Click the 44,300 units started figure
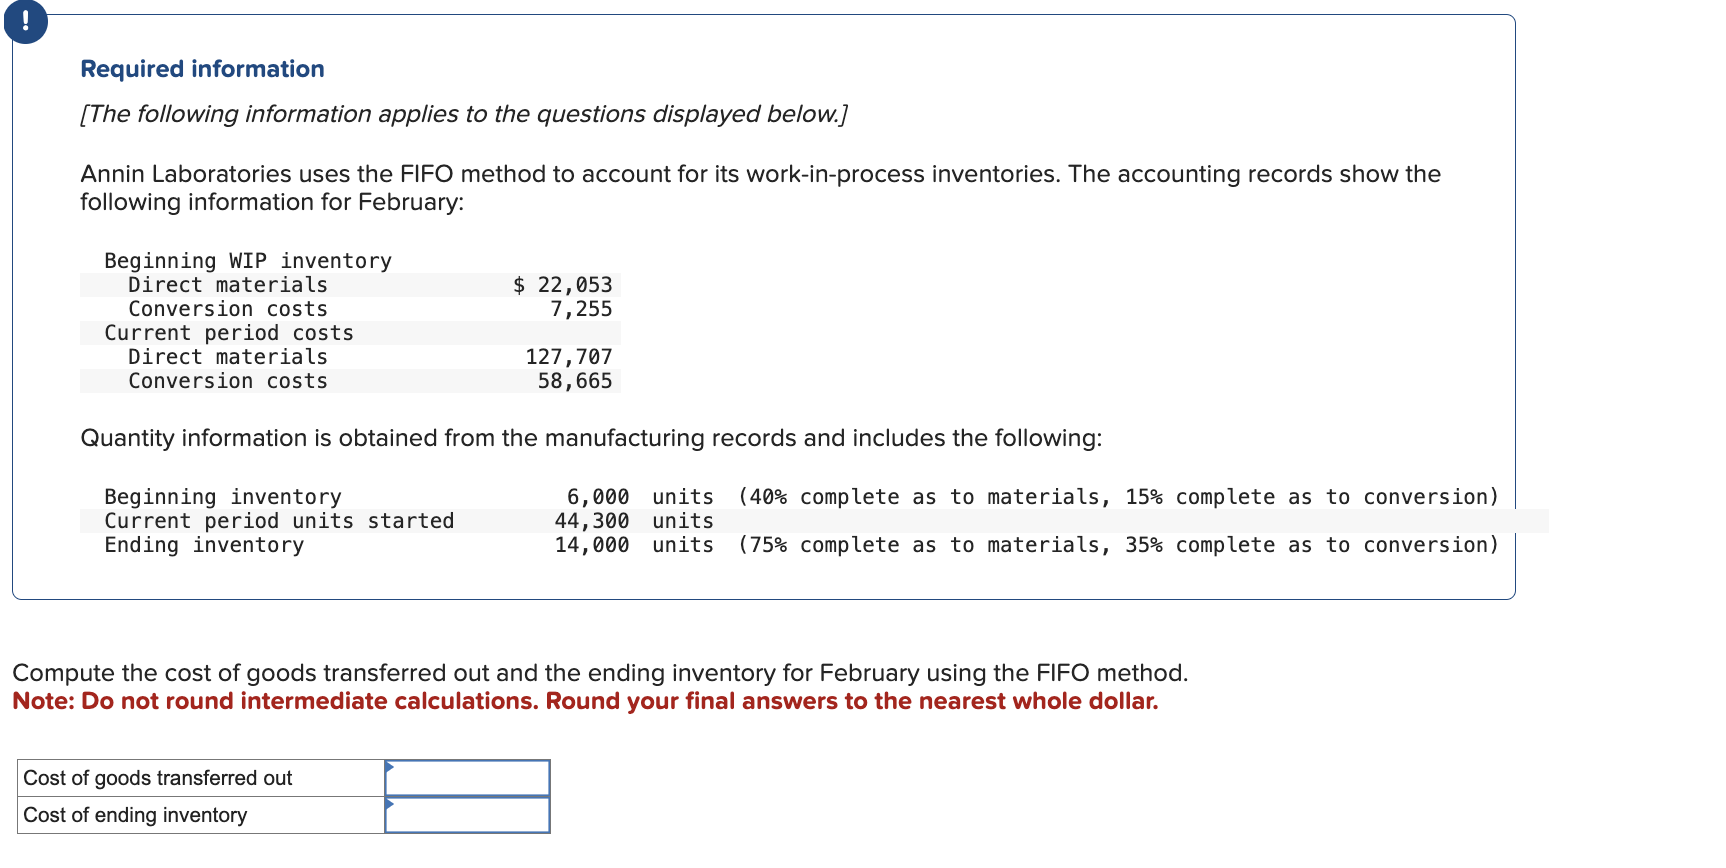1726x868 pixels. pyautogui.click(x=592, y=521)
